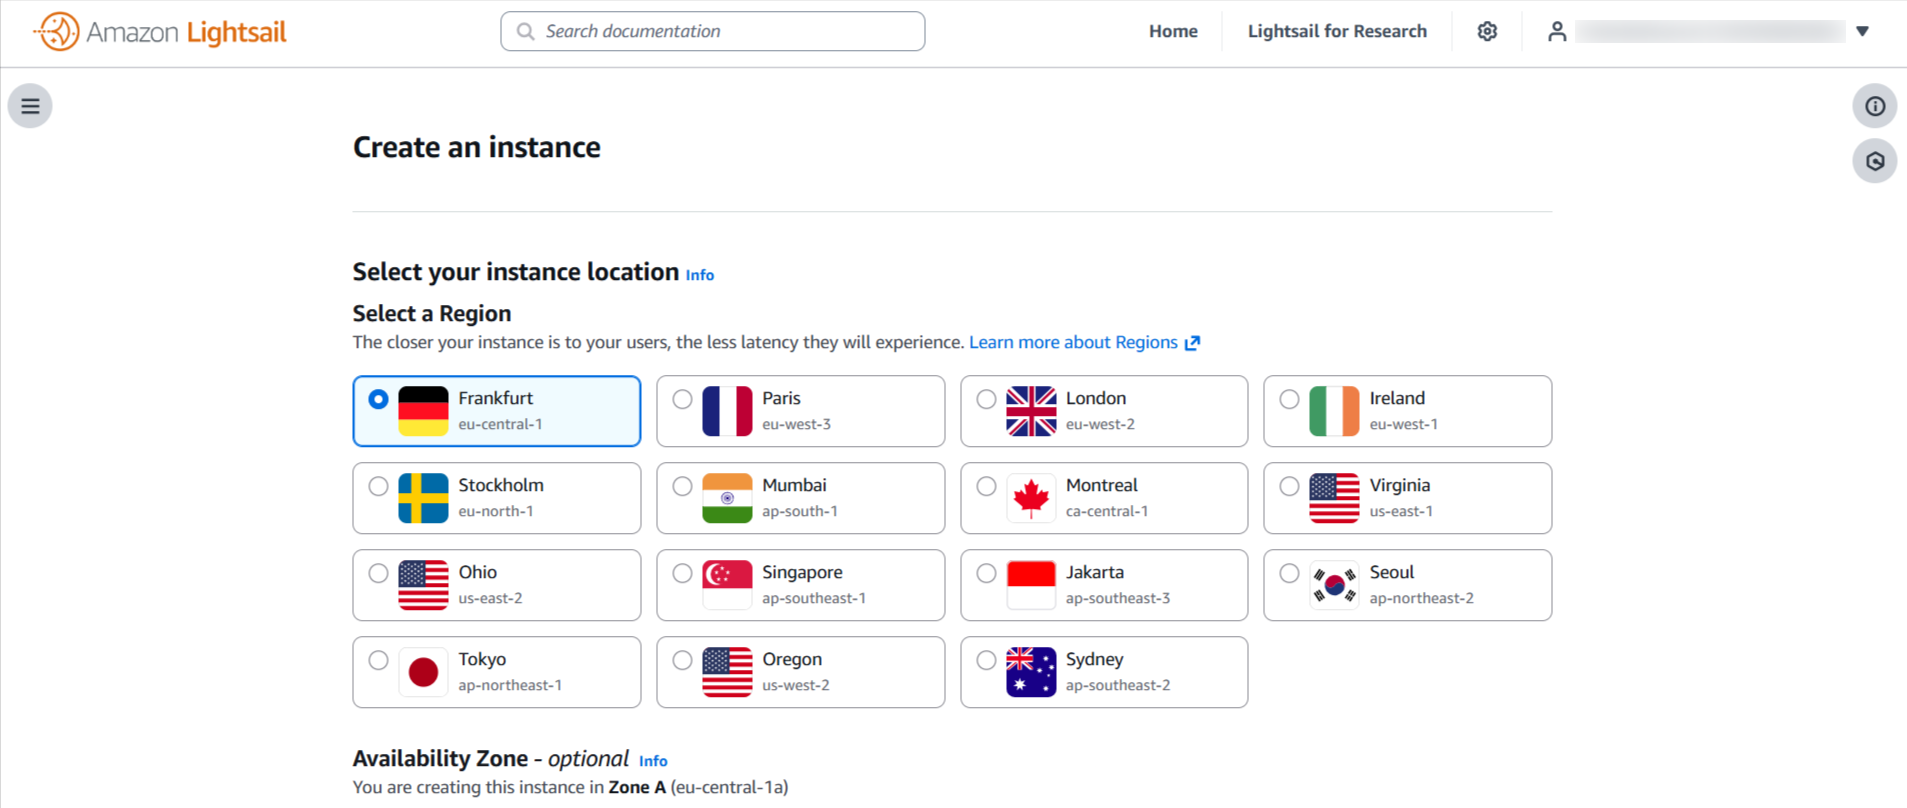Click the US flag for Ohio

tap(423, 585)
